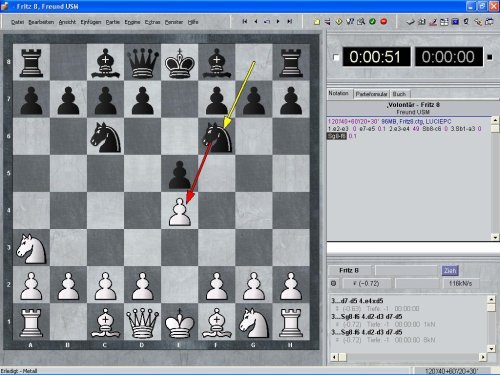
Task: Click the second-to-last toolbar icon
Action: click(x=478, y=22)
